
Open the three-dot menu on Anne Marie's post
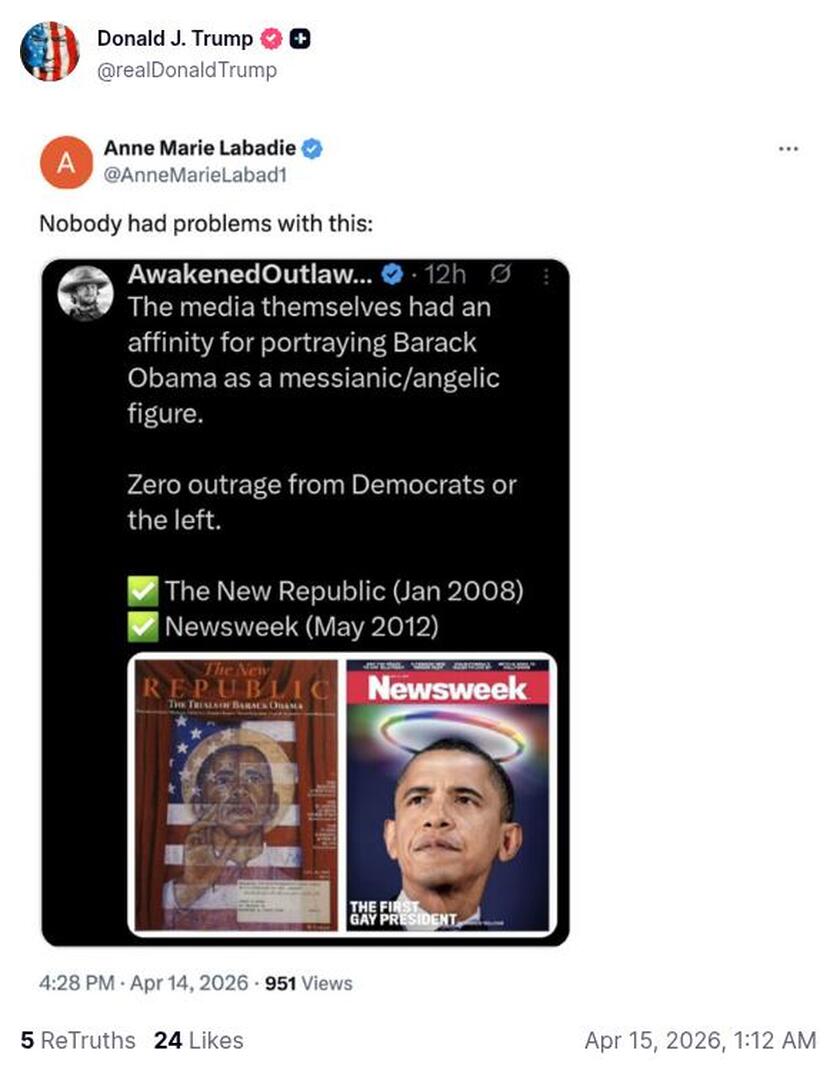click(788, 147)
